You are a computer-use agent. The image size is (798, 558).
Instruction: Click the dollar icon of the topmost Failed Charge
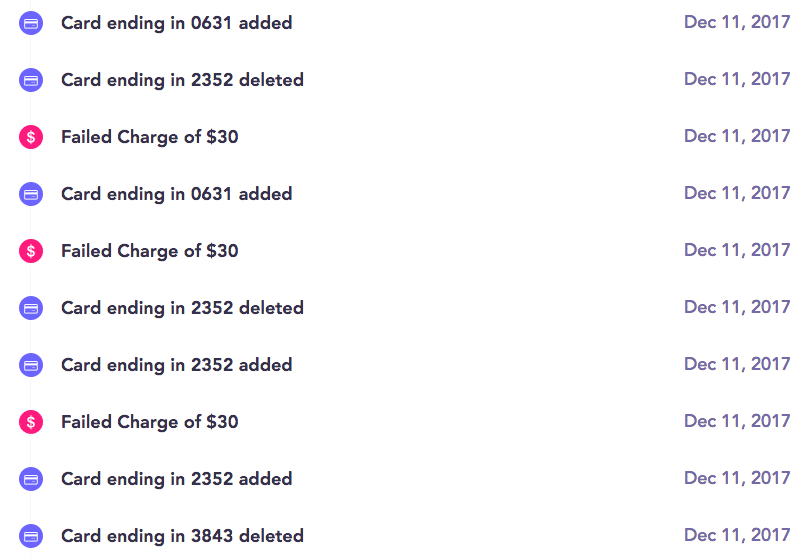[x=31, y=137]
